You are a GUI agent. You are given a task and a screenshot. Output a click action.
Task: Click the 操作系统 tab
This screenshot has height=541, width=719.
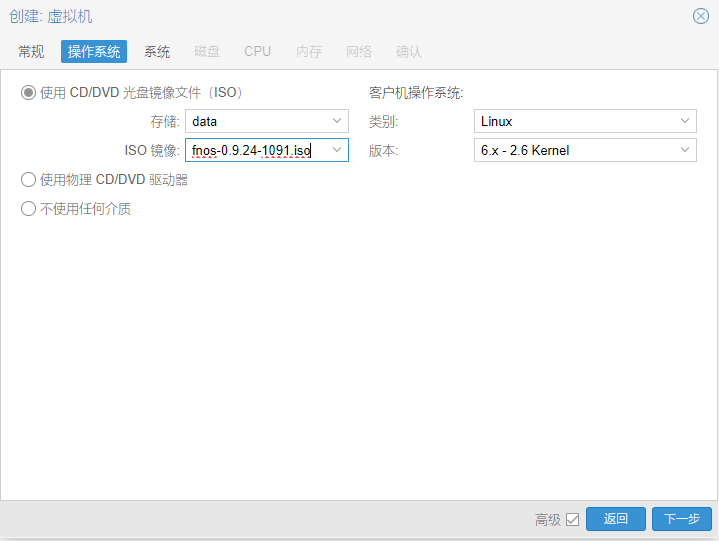94,52
